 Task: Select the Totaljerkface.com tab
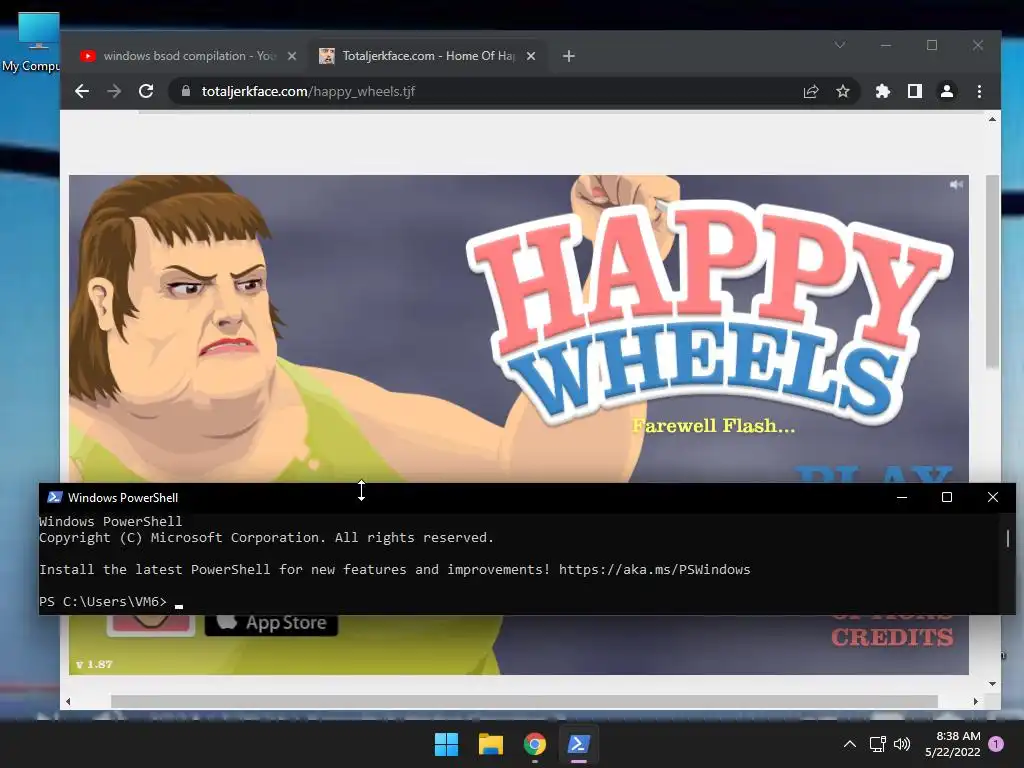[x=428, y=56]
